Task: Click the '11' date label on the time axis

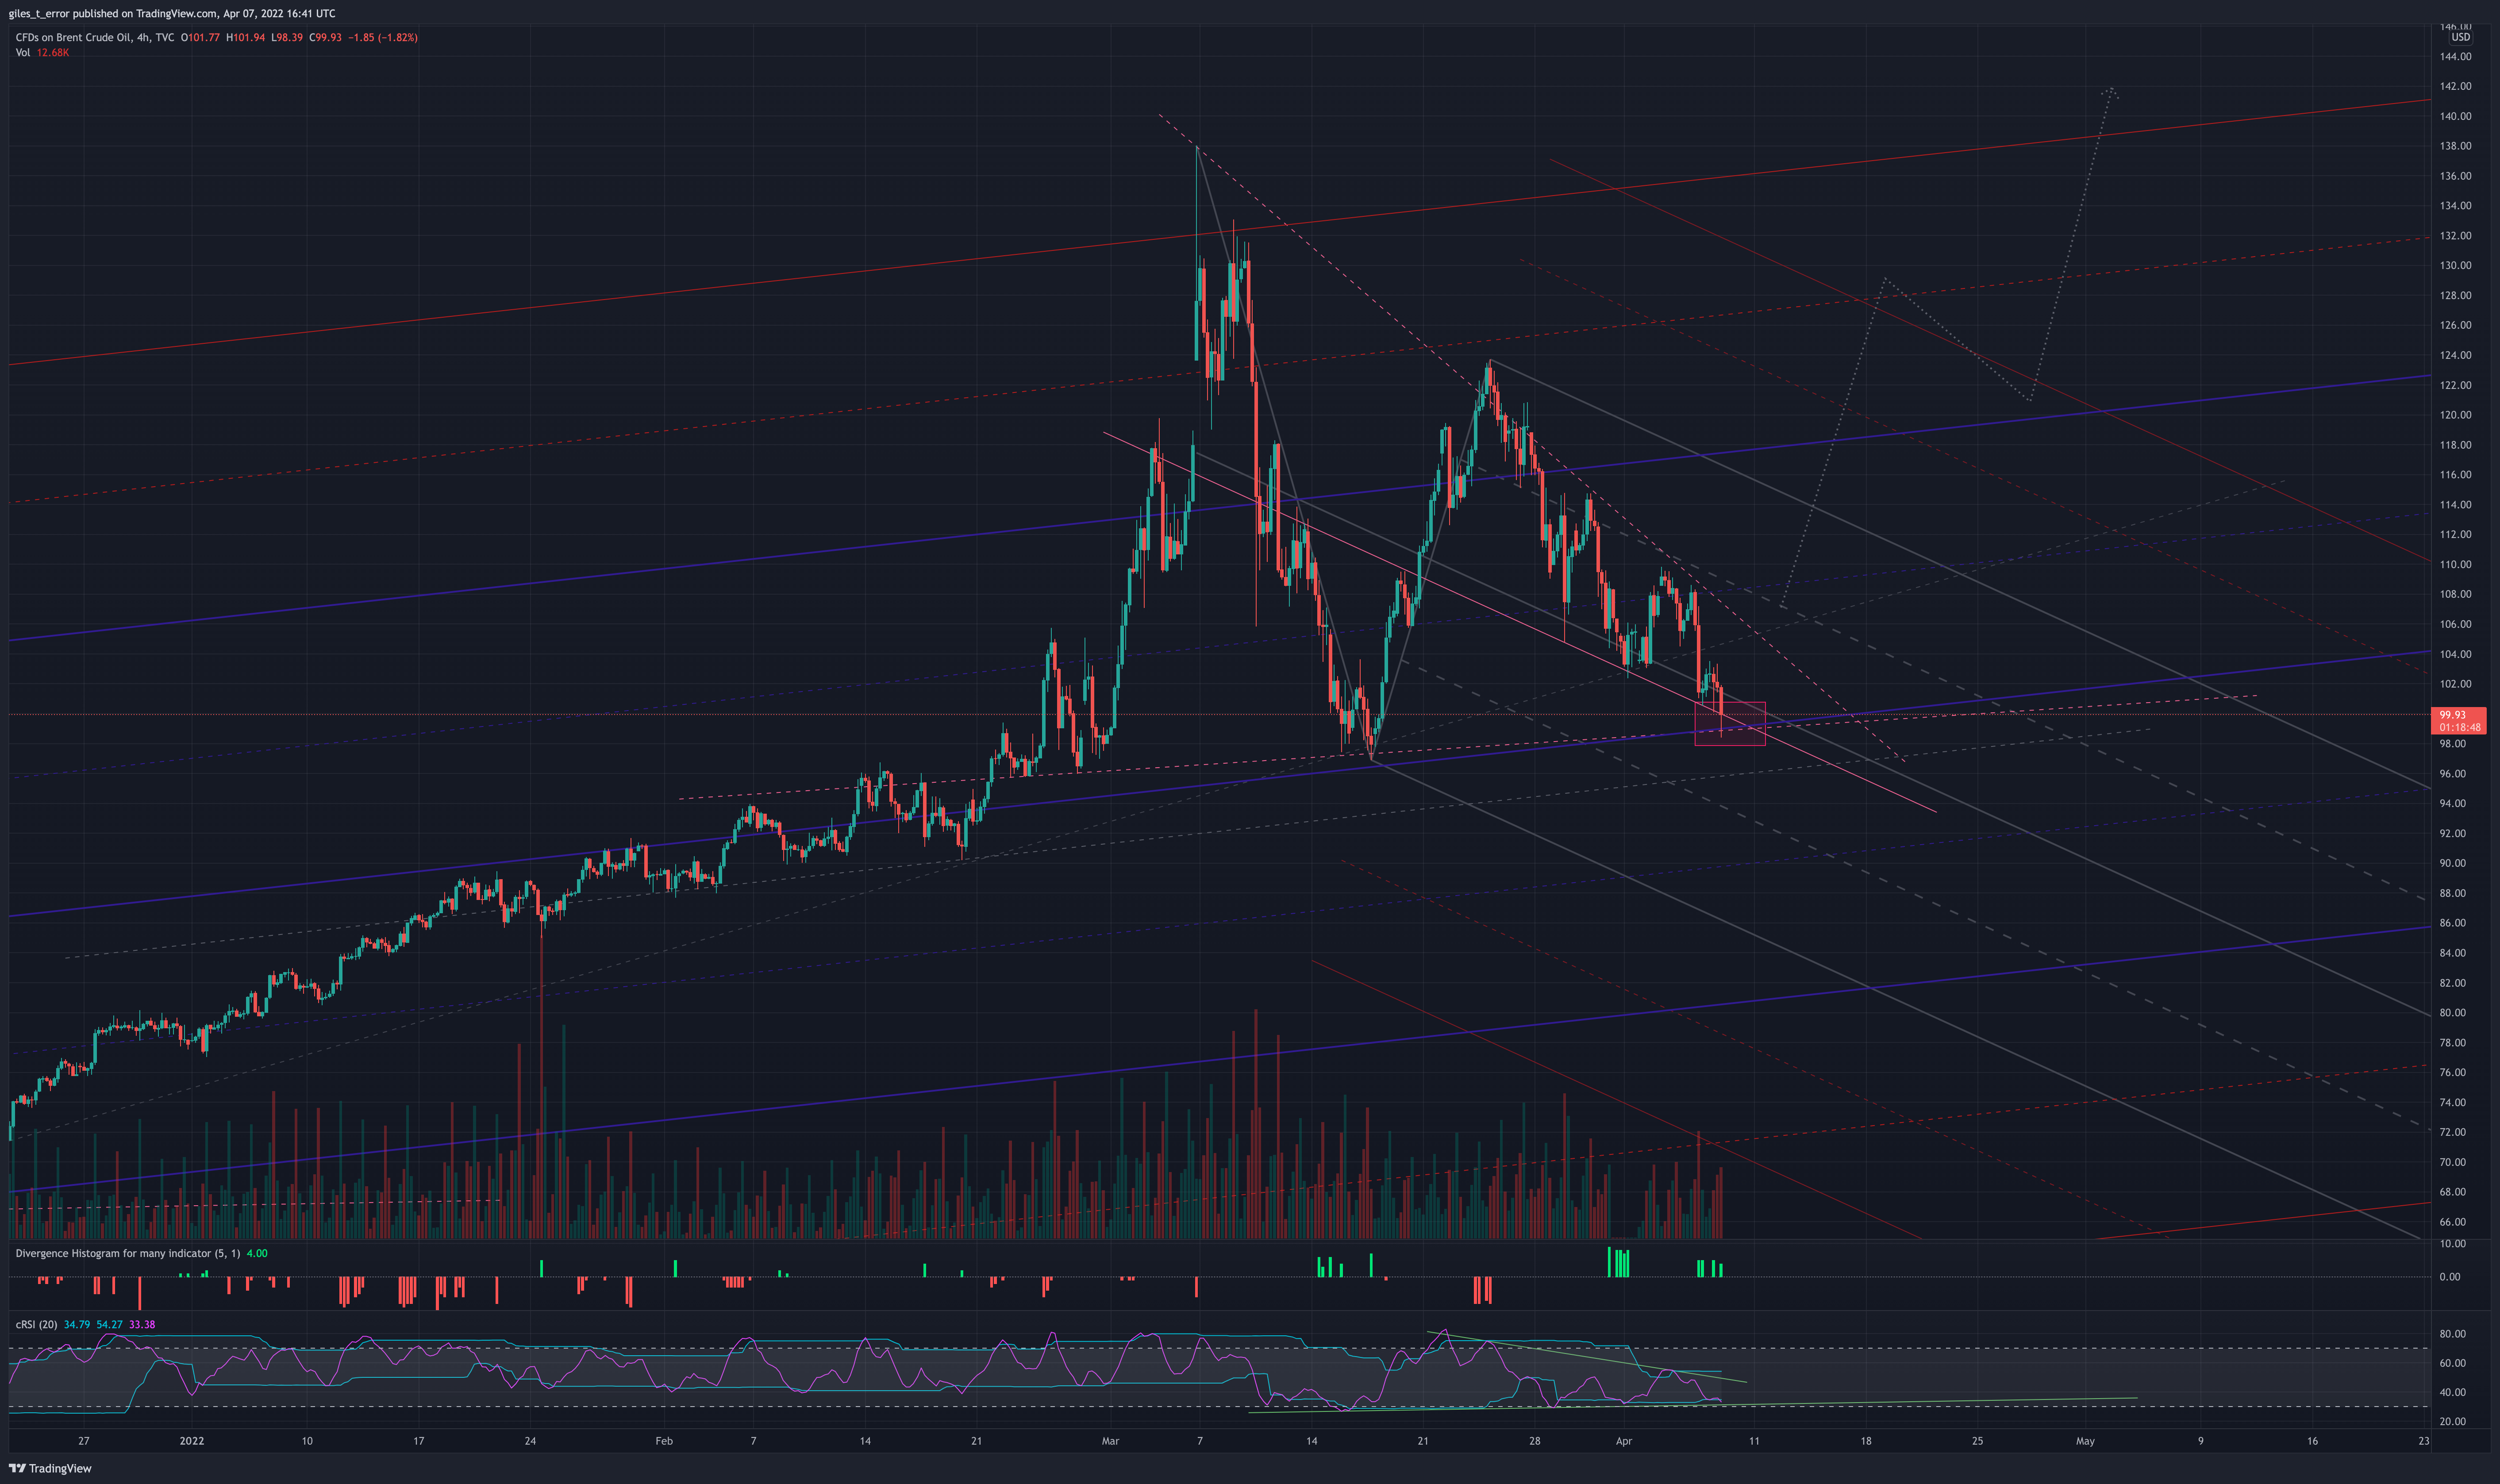Action: pyautogui.click(x=1754, y=1441)
